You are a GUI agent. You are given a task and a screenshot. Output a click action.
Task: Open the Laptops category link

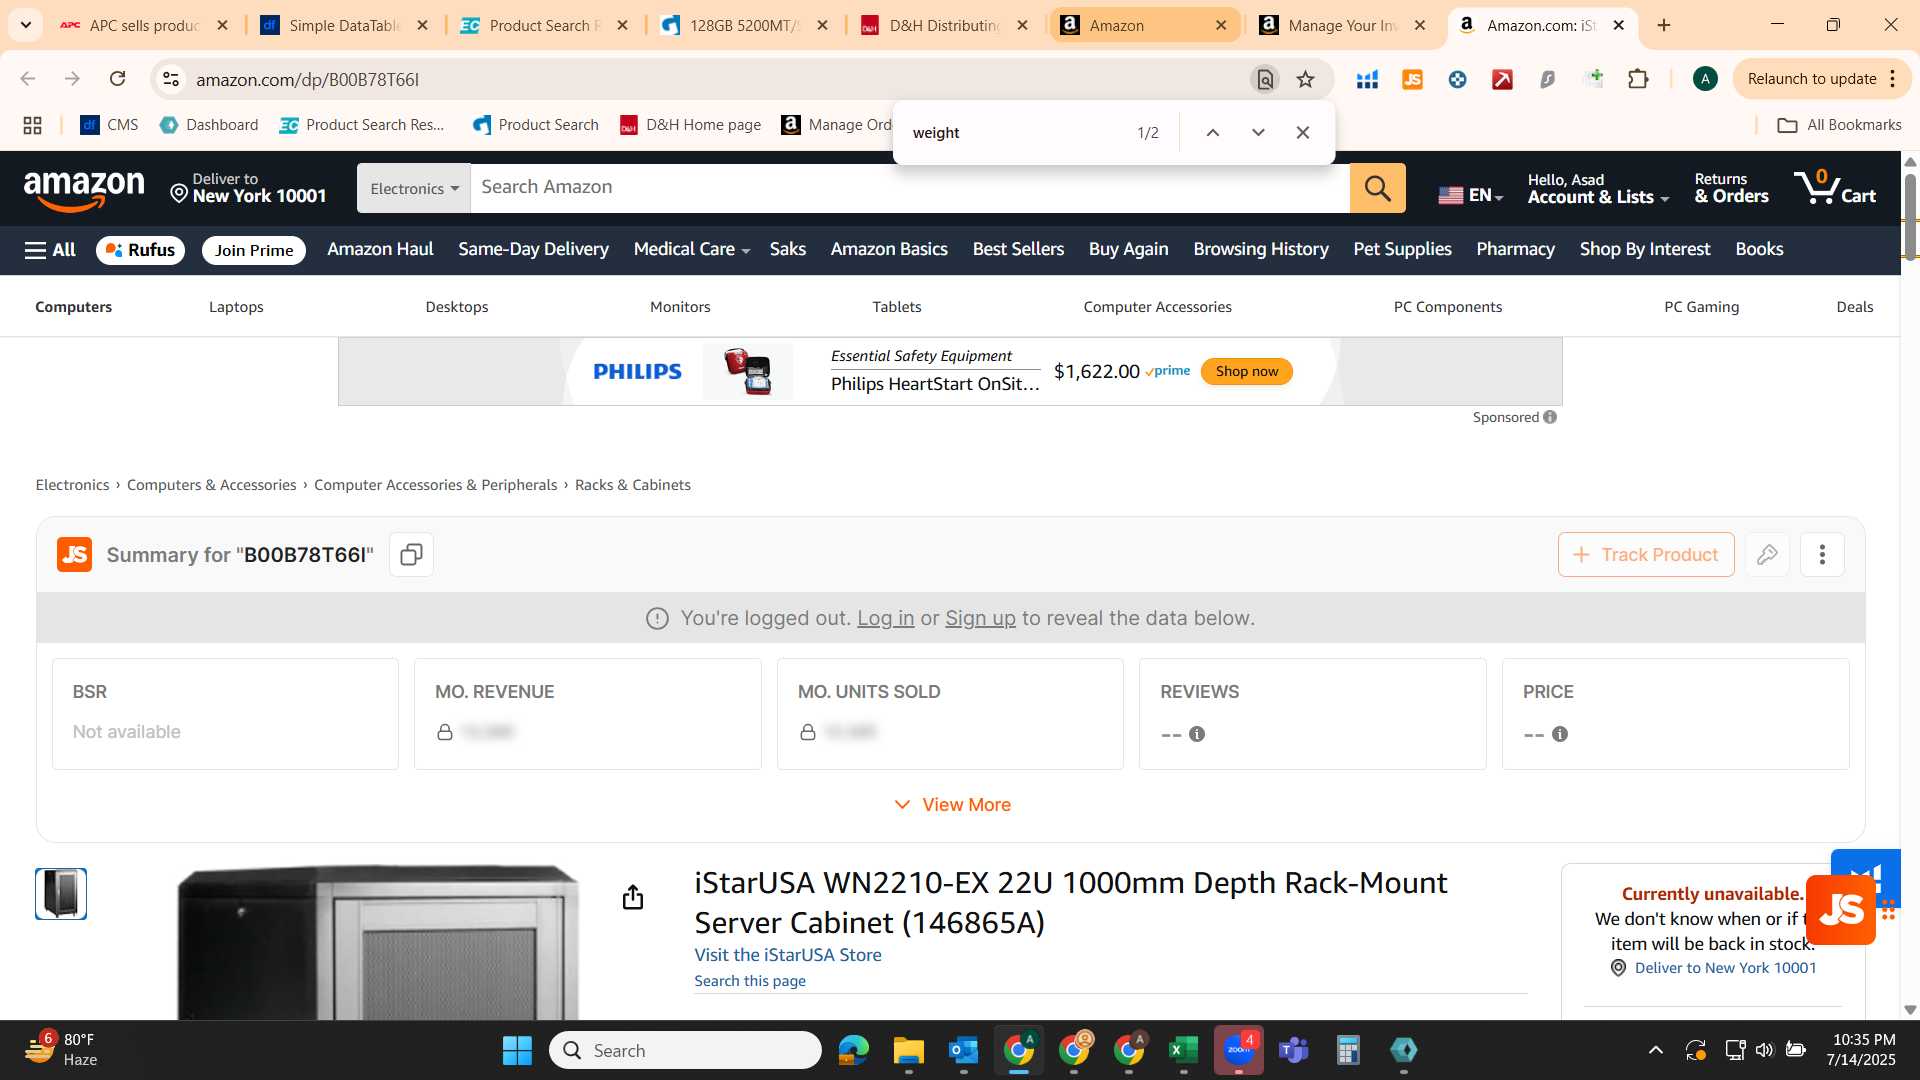coord(236,307)
